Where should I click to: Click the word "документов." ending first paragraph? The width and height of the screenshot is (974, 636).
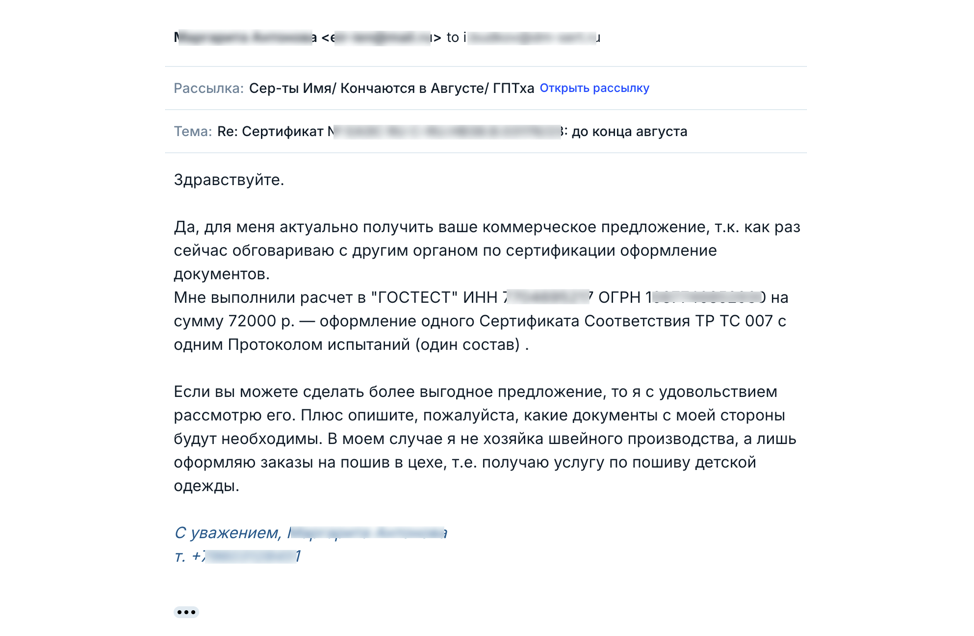pos(221,274)
